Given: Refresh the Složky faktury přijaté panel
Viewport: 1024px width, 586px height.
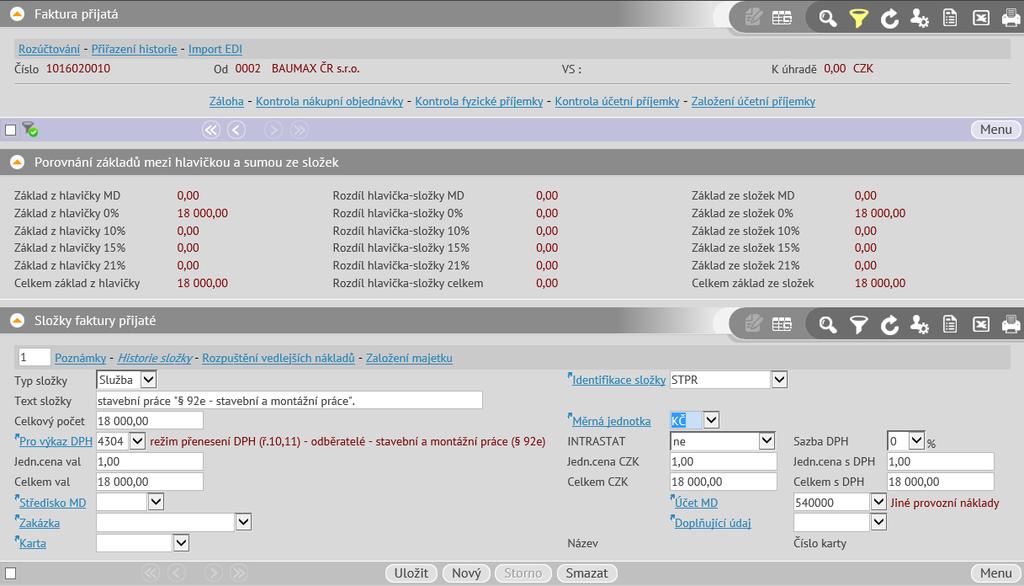Looking at the screenshot, I should point(889,324).
